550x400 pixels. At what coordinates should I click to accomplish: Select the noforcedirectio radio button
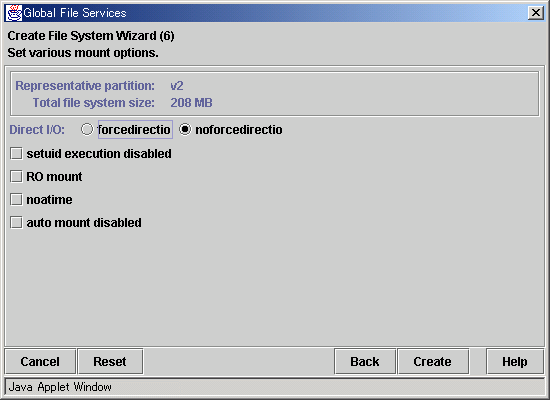coord(185,129)
